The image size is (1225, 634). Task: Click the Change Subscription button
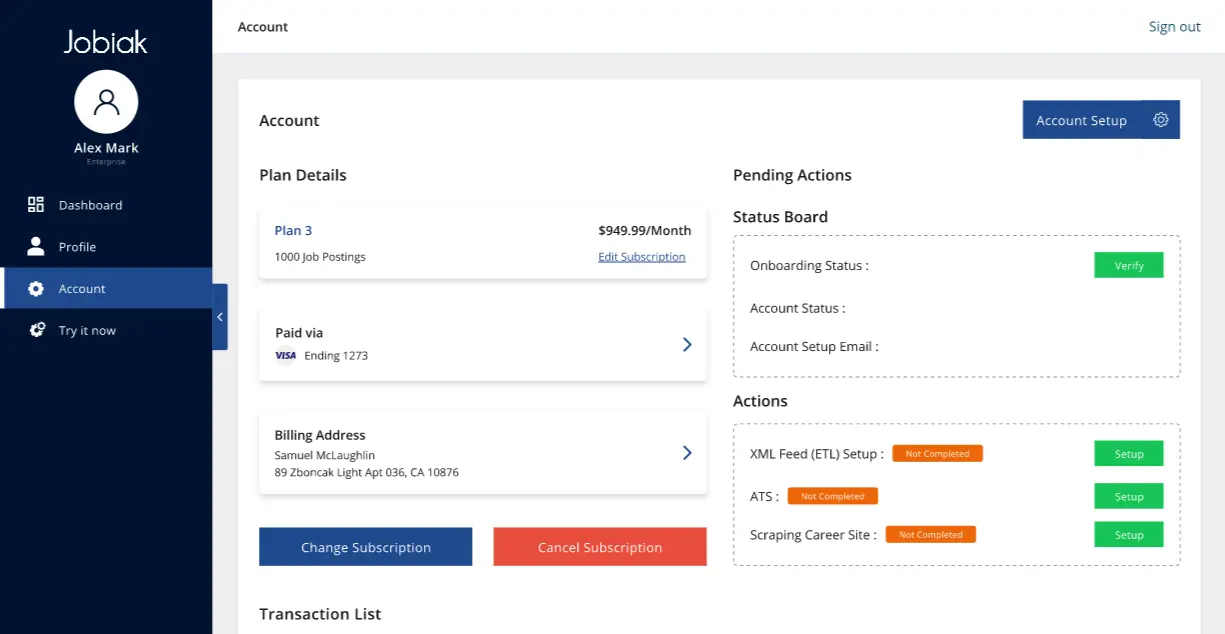click(x=365, y=547)
